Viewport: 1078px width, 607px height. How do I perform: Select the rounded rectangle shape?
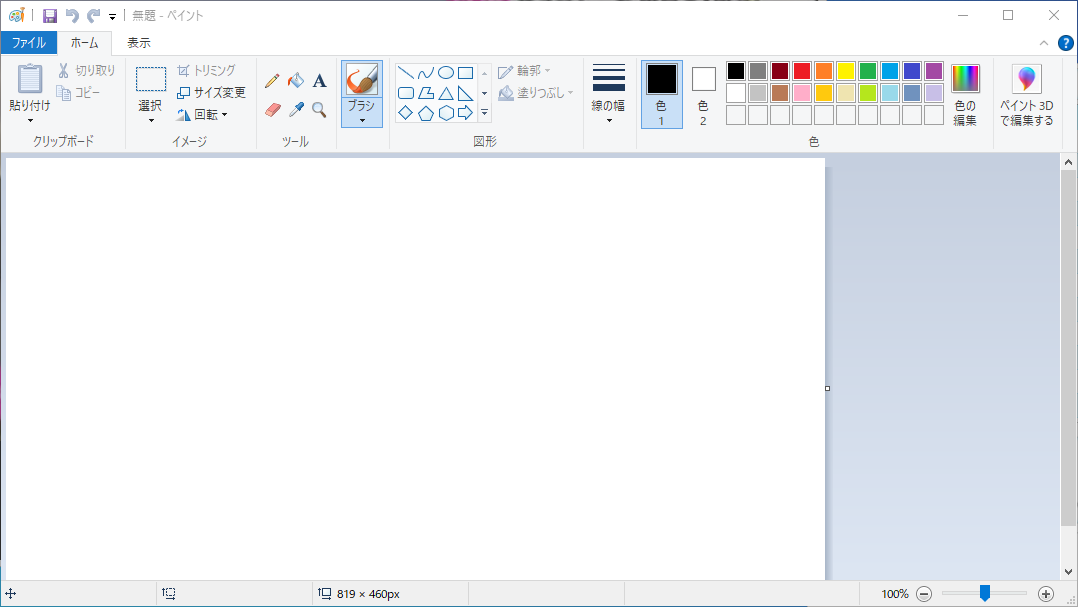[x=406, y=92]
